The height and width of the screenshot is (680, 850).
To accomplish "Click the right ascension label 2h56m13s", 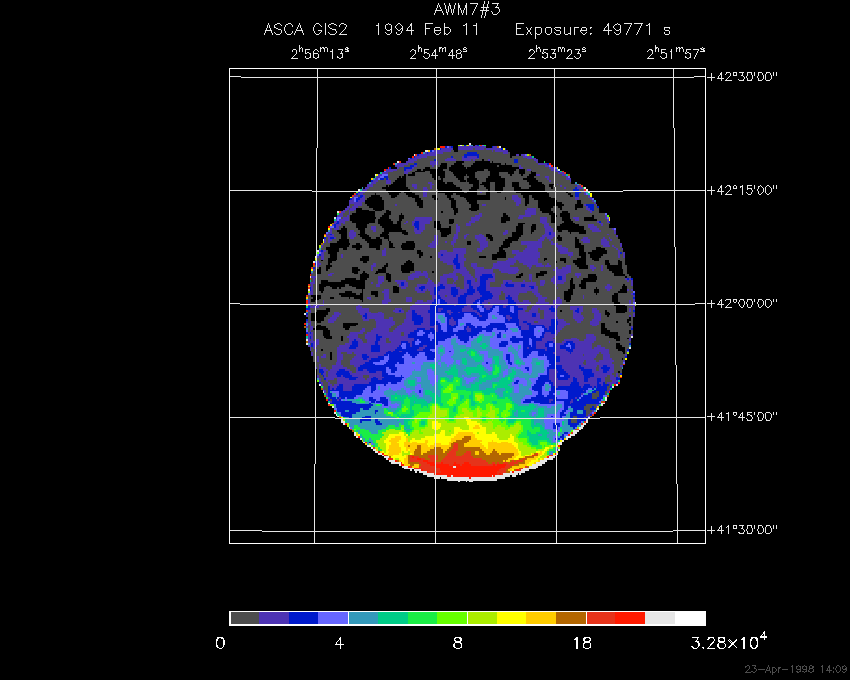I will point(320,53).
